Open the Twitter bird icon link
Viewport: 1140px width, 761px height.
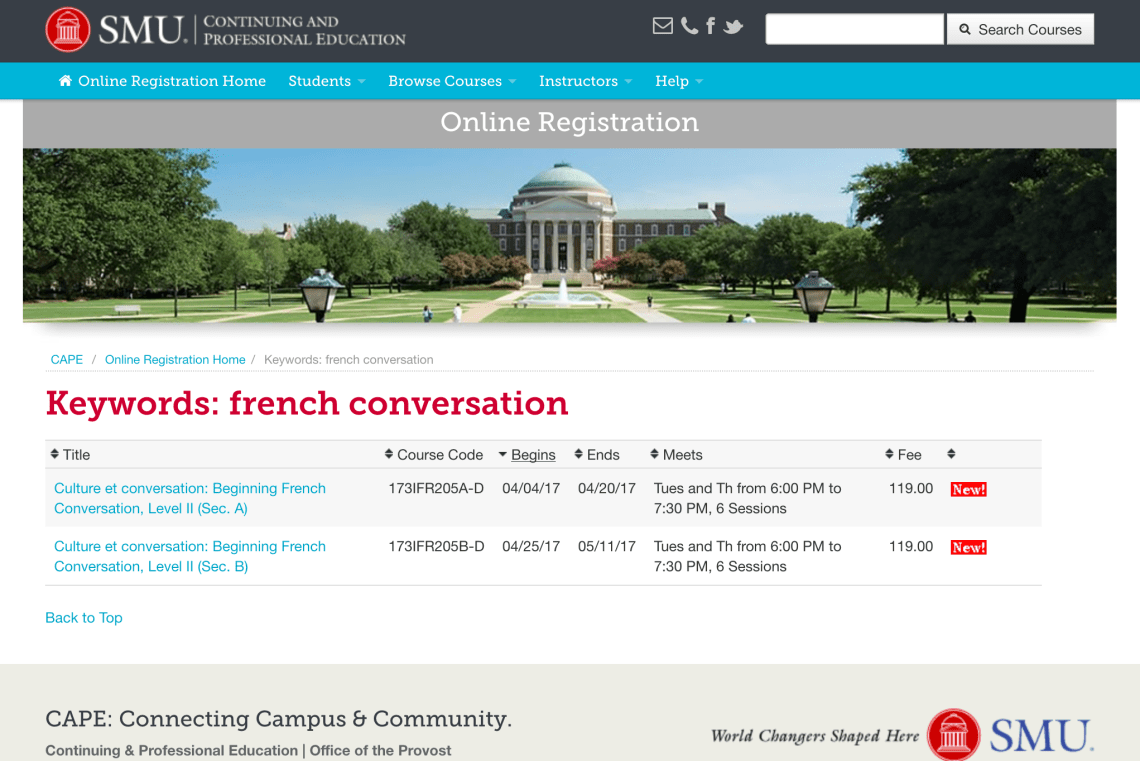734,27
